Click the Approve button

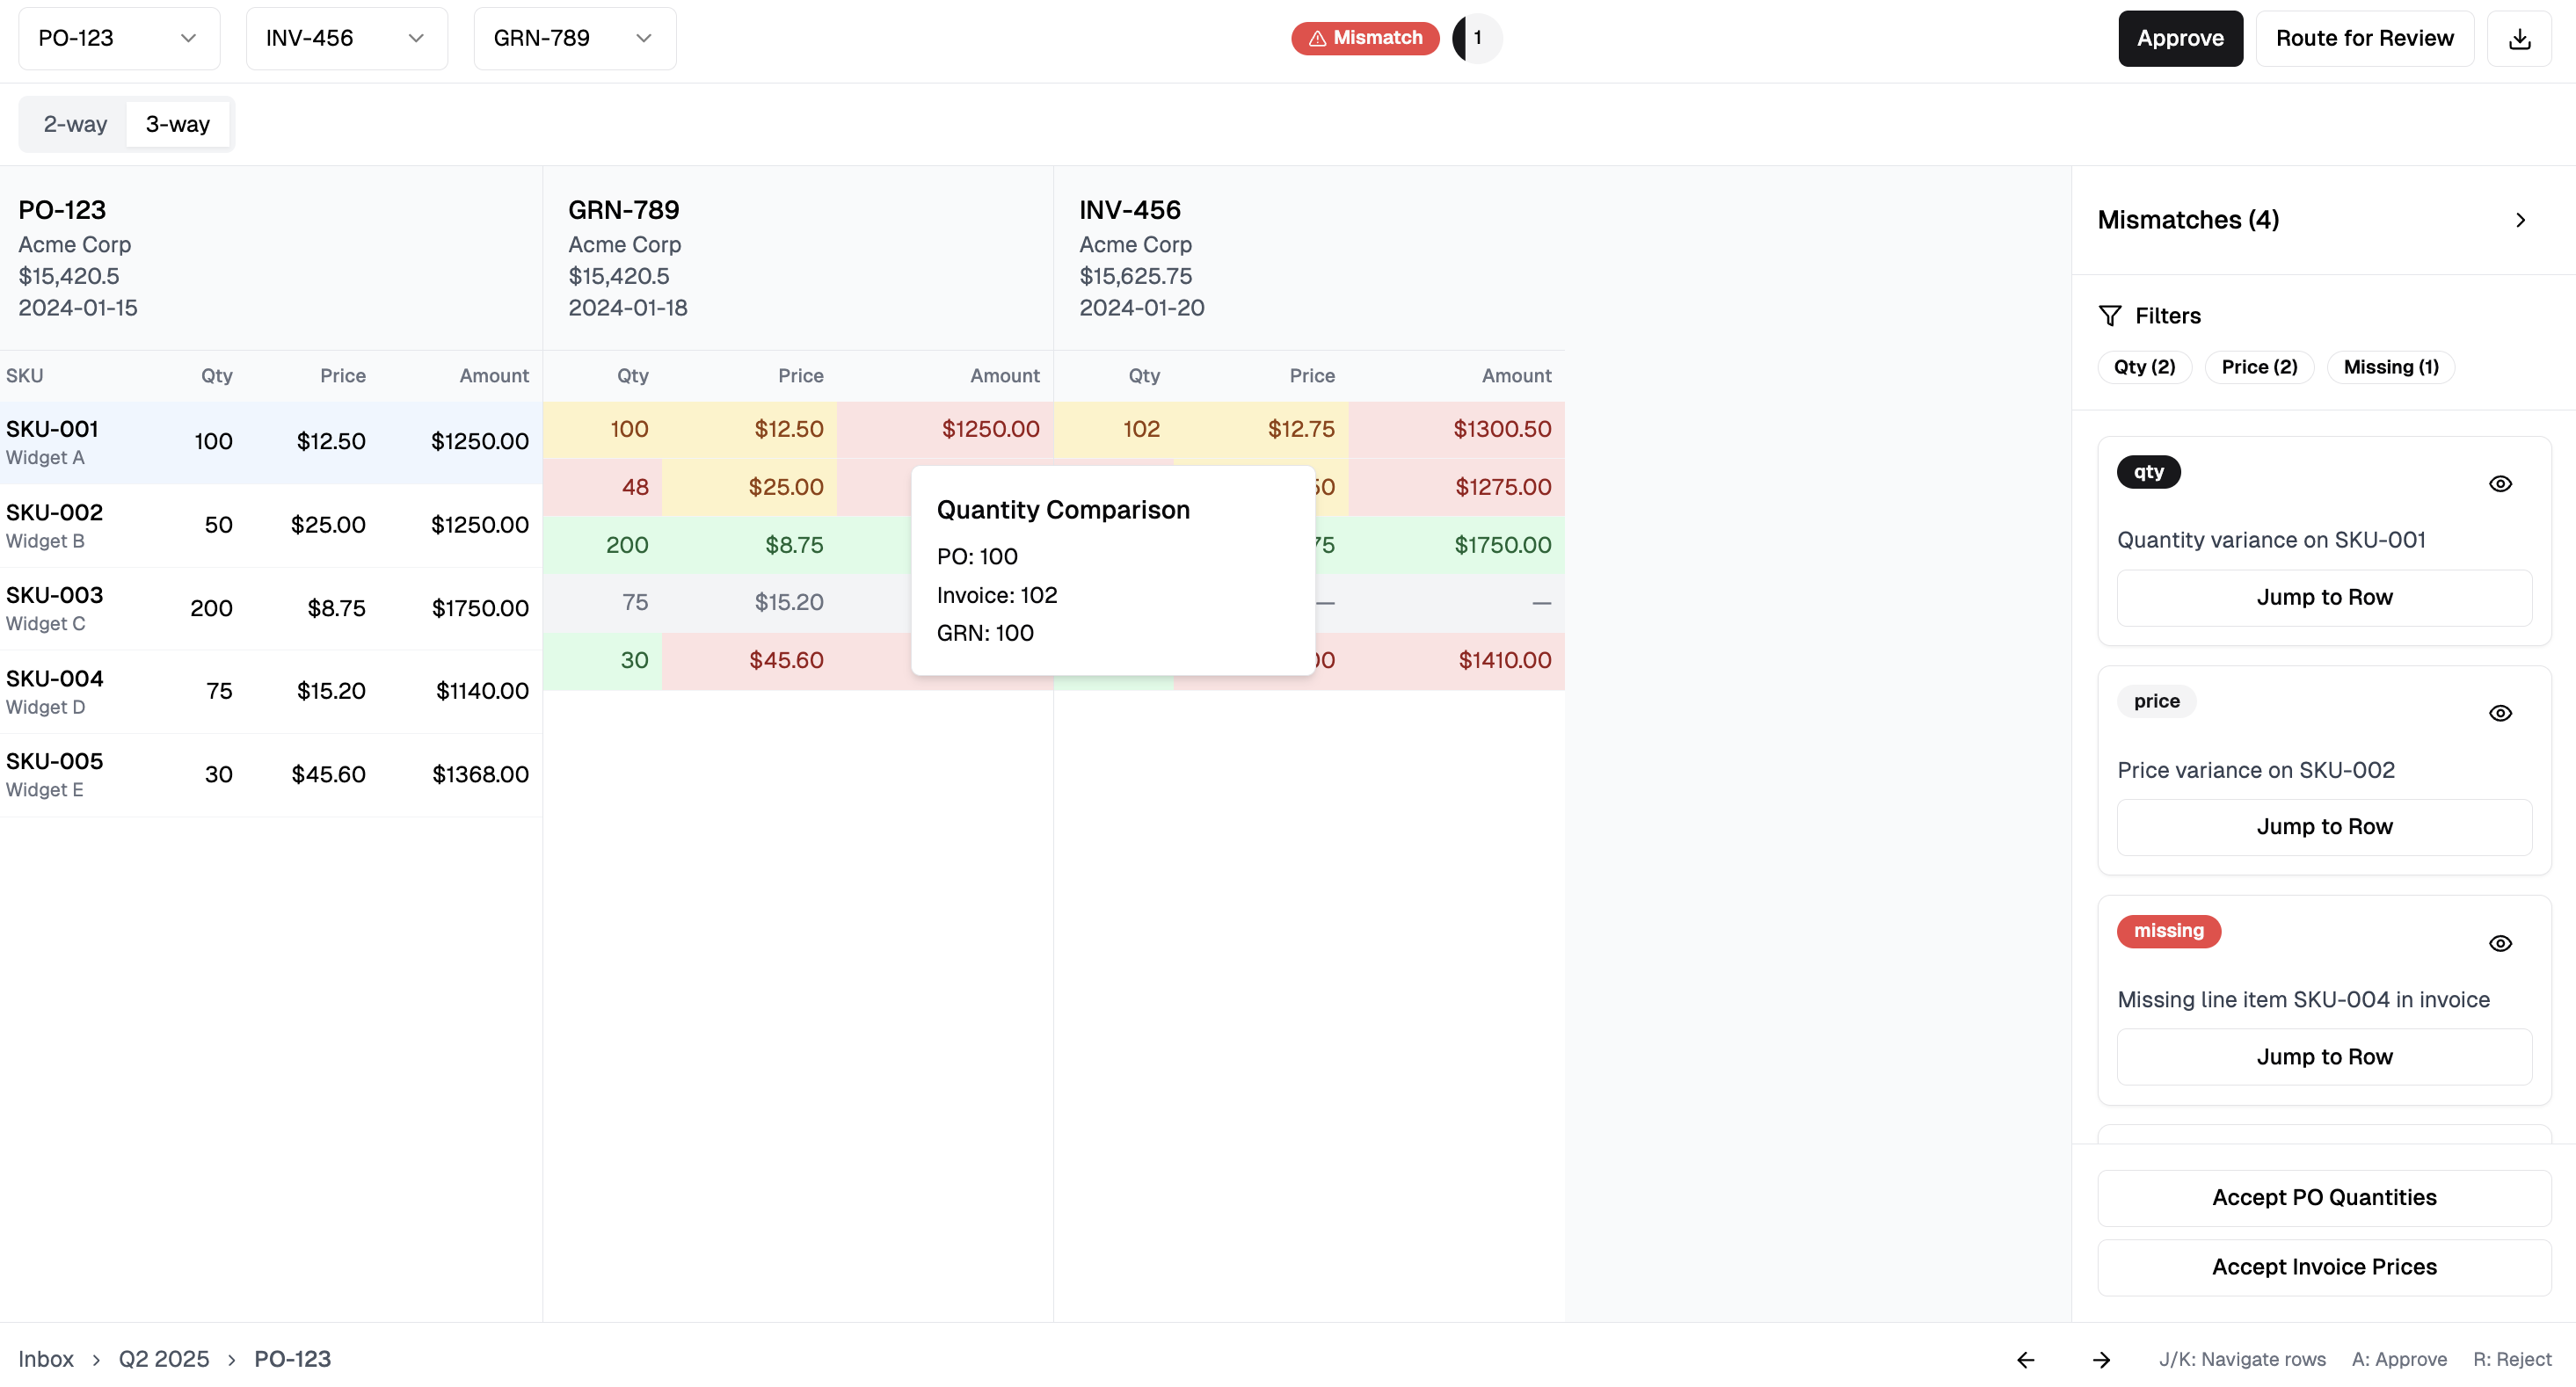[x=2180, y=38]
